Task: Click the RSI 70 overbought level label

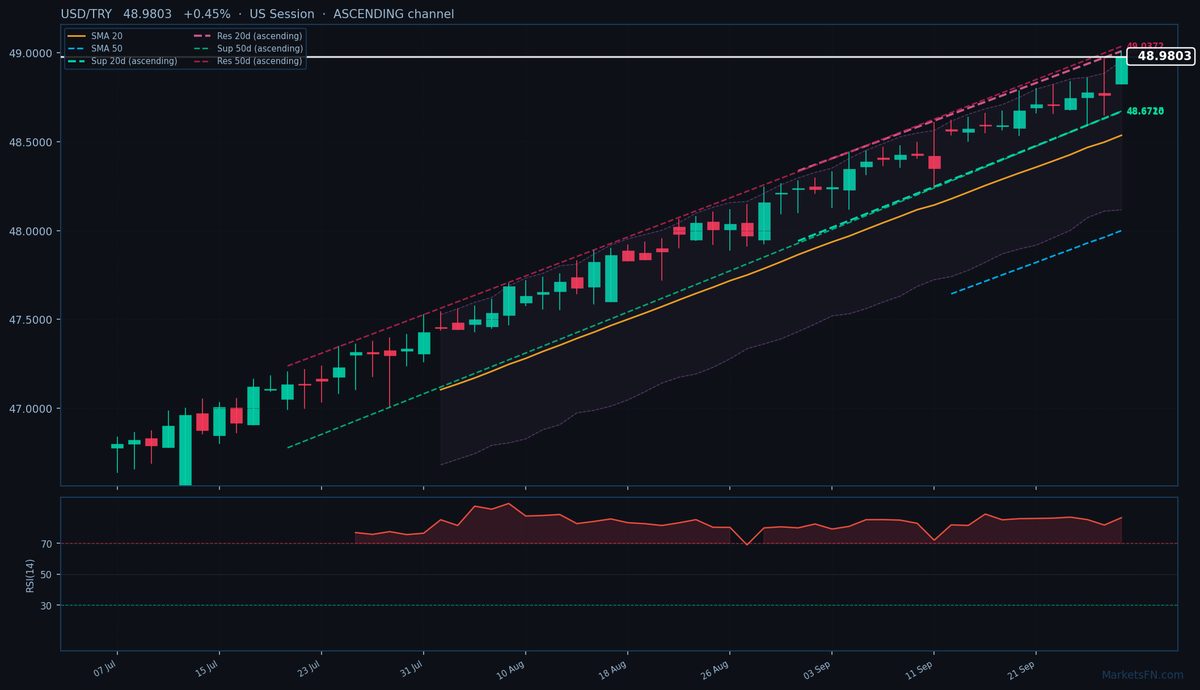Action: pos(46,544)
